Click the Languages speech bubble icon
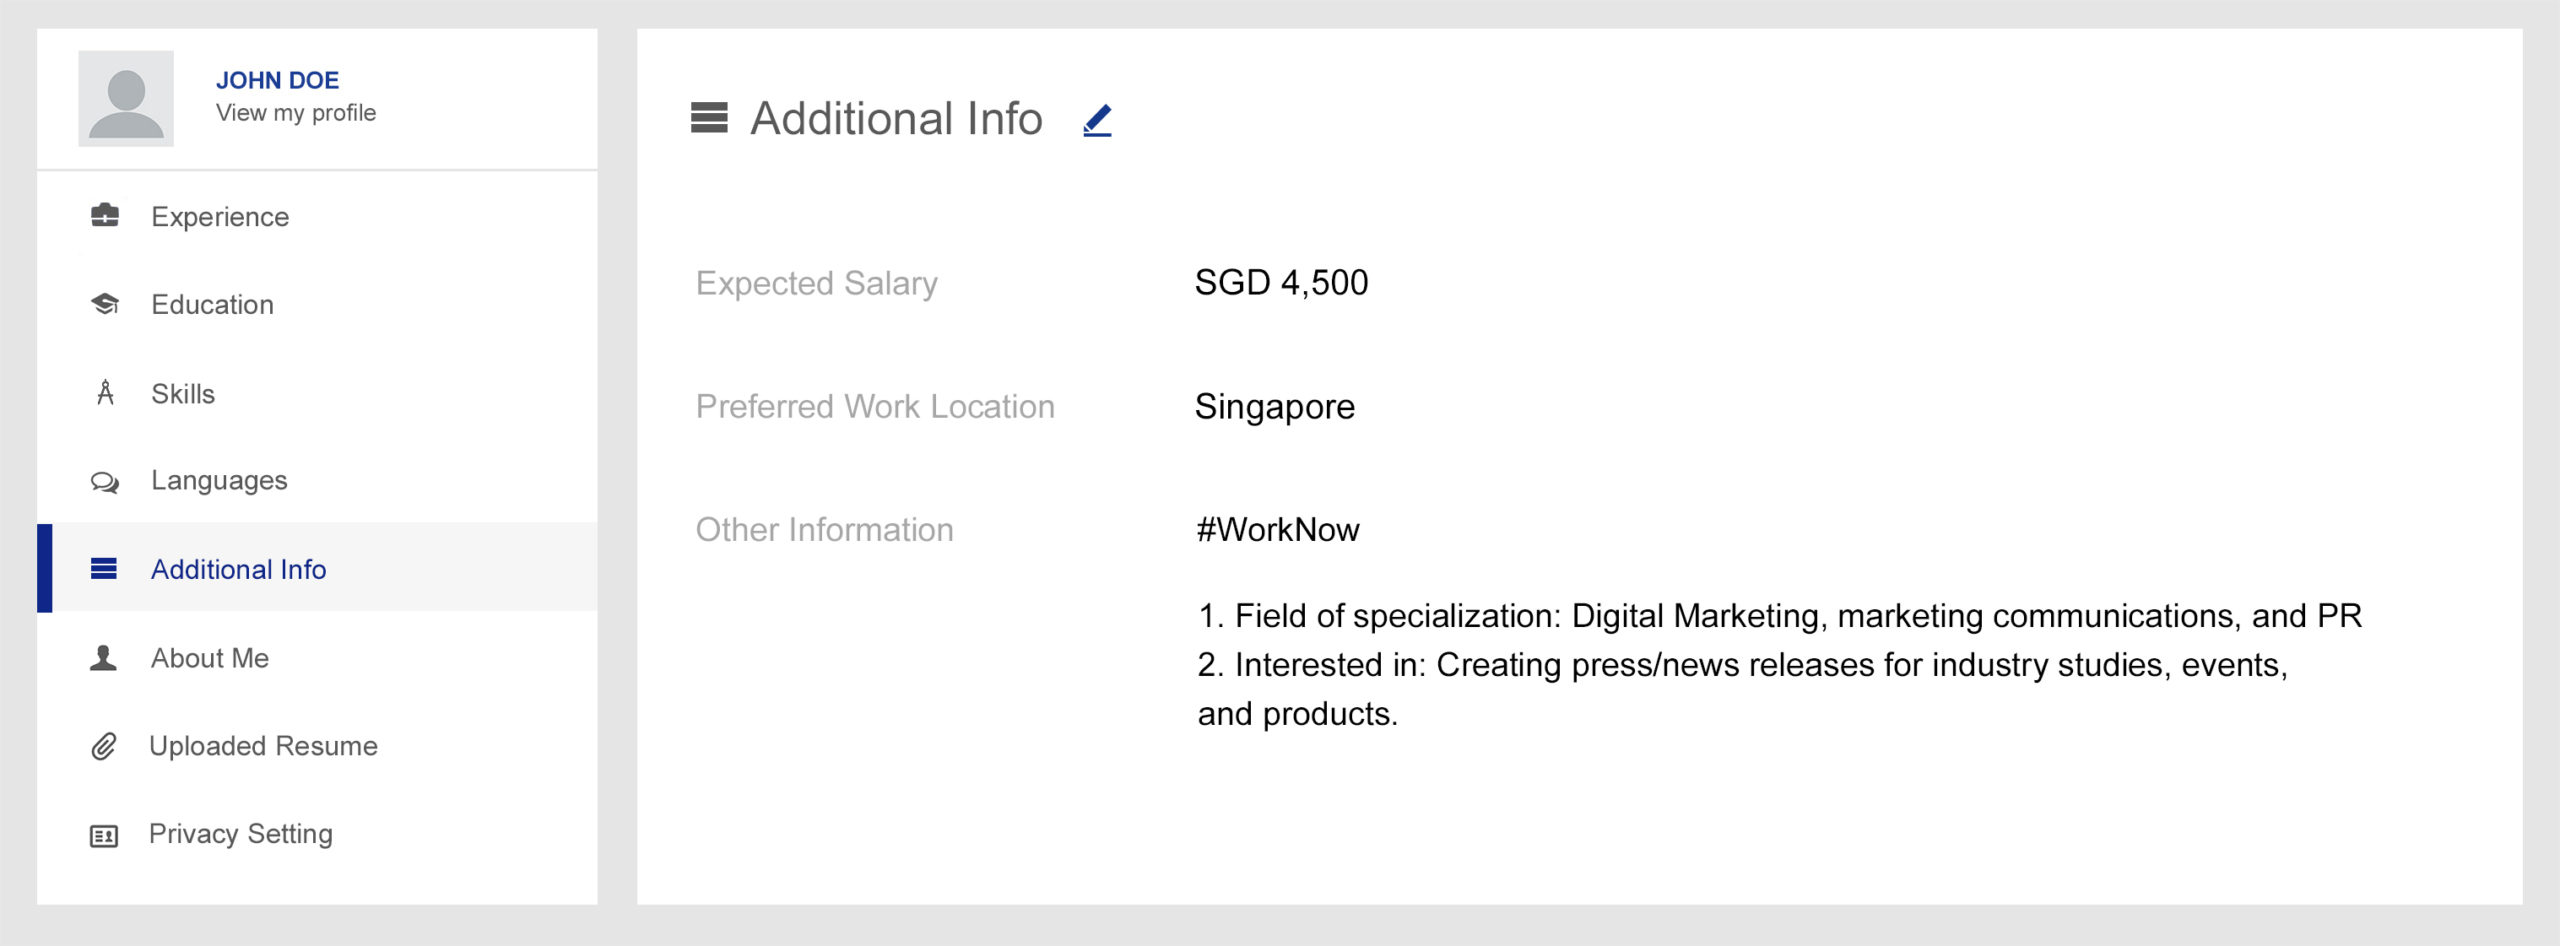The image size is (2560, 946). [104, 481]
